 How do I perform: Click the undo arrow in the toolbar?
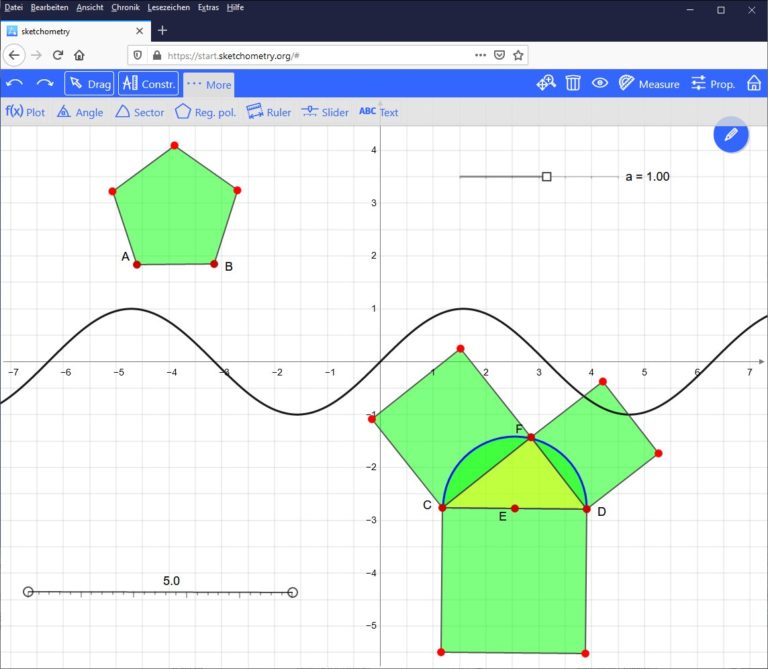coord(15,84)
